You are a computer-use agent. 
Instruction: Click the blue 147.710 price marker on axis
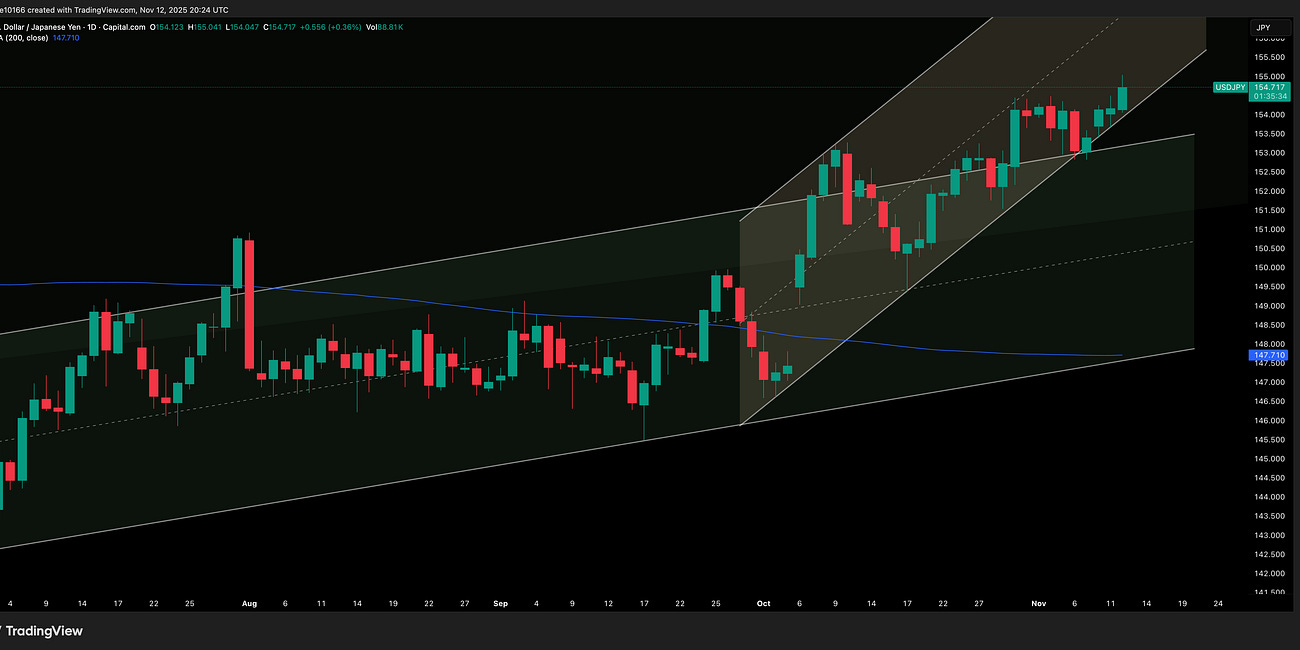pos(1266,355)
